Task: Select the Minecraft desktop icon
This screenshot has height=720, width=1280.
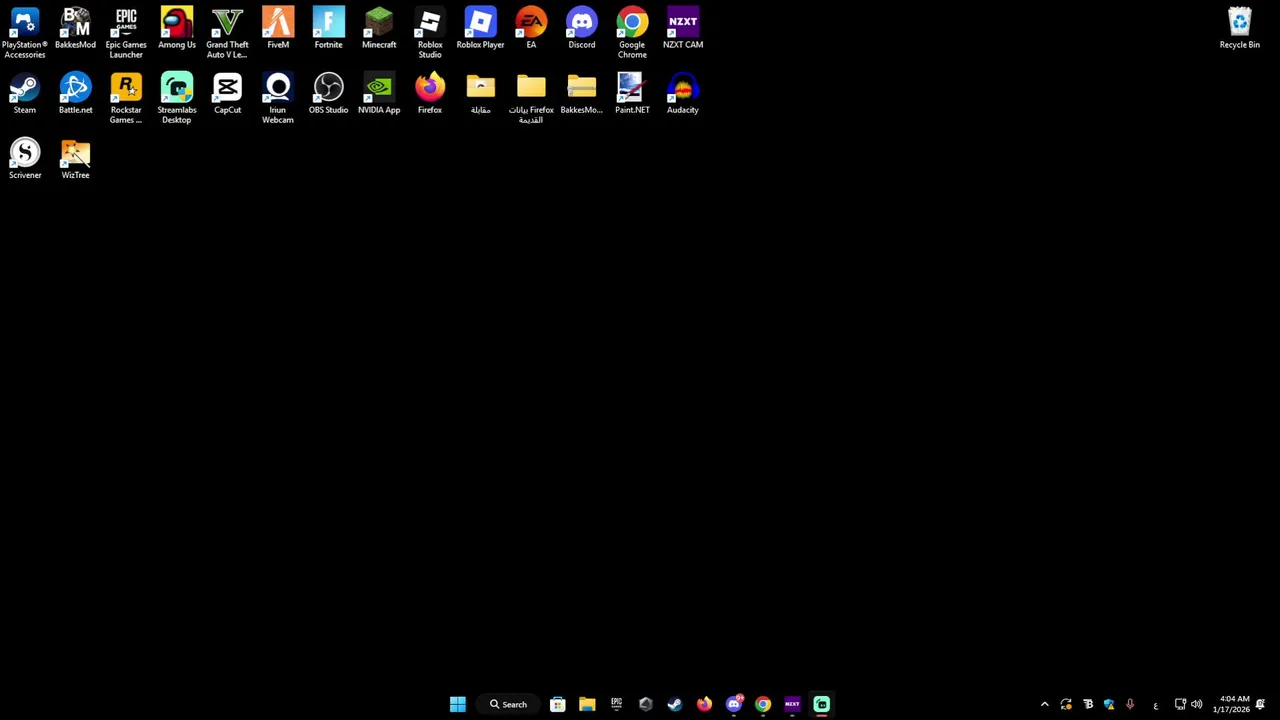Action: click(379, 28)
